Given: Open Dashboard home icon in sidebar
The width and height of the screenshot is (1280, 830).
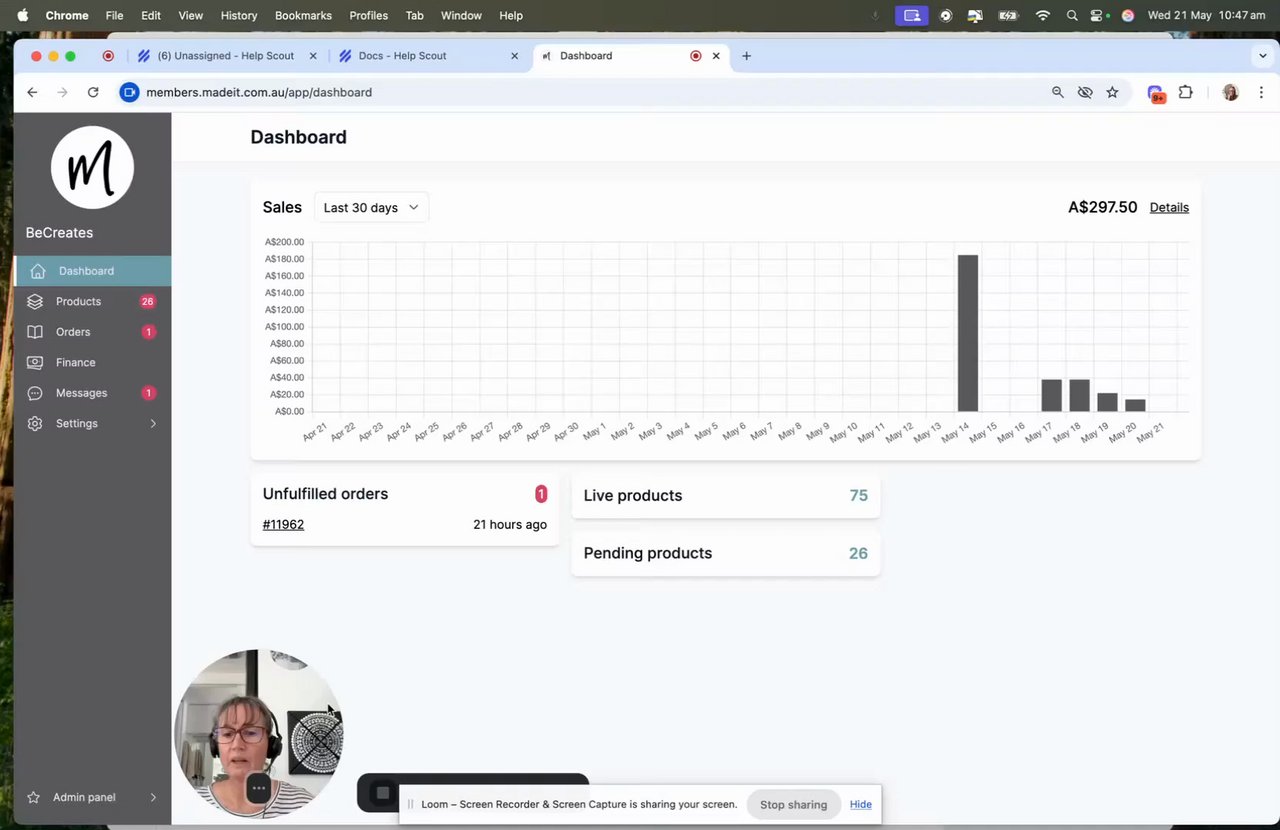Looking at the screenshot, I should click(38, 271).
